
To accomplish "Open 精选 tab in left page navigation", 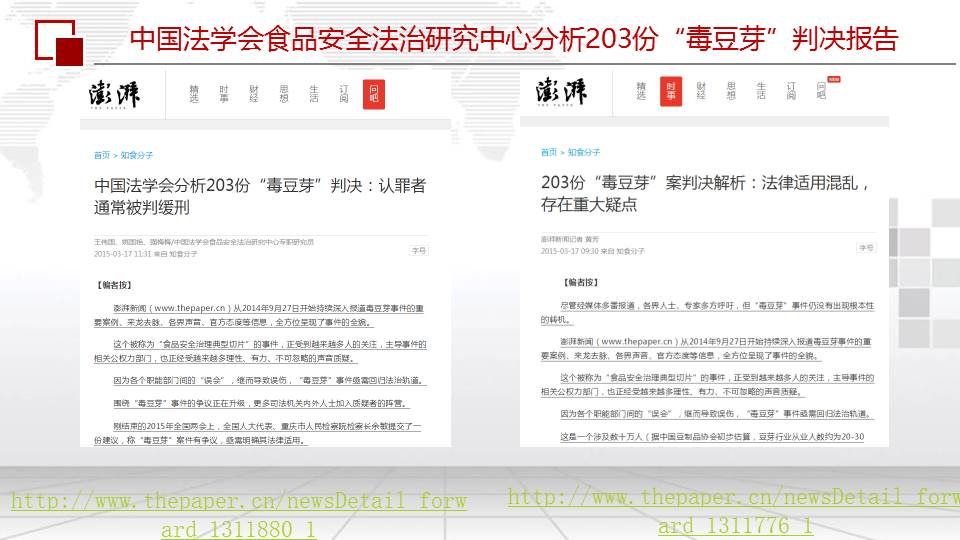I will (x=195, y=94).
